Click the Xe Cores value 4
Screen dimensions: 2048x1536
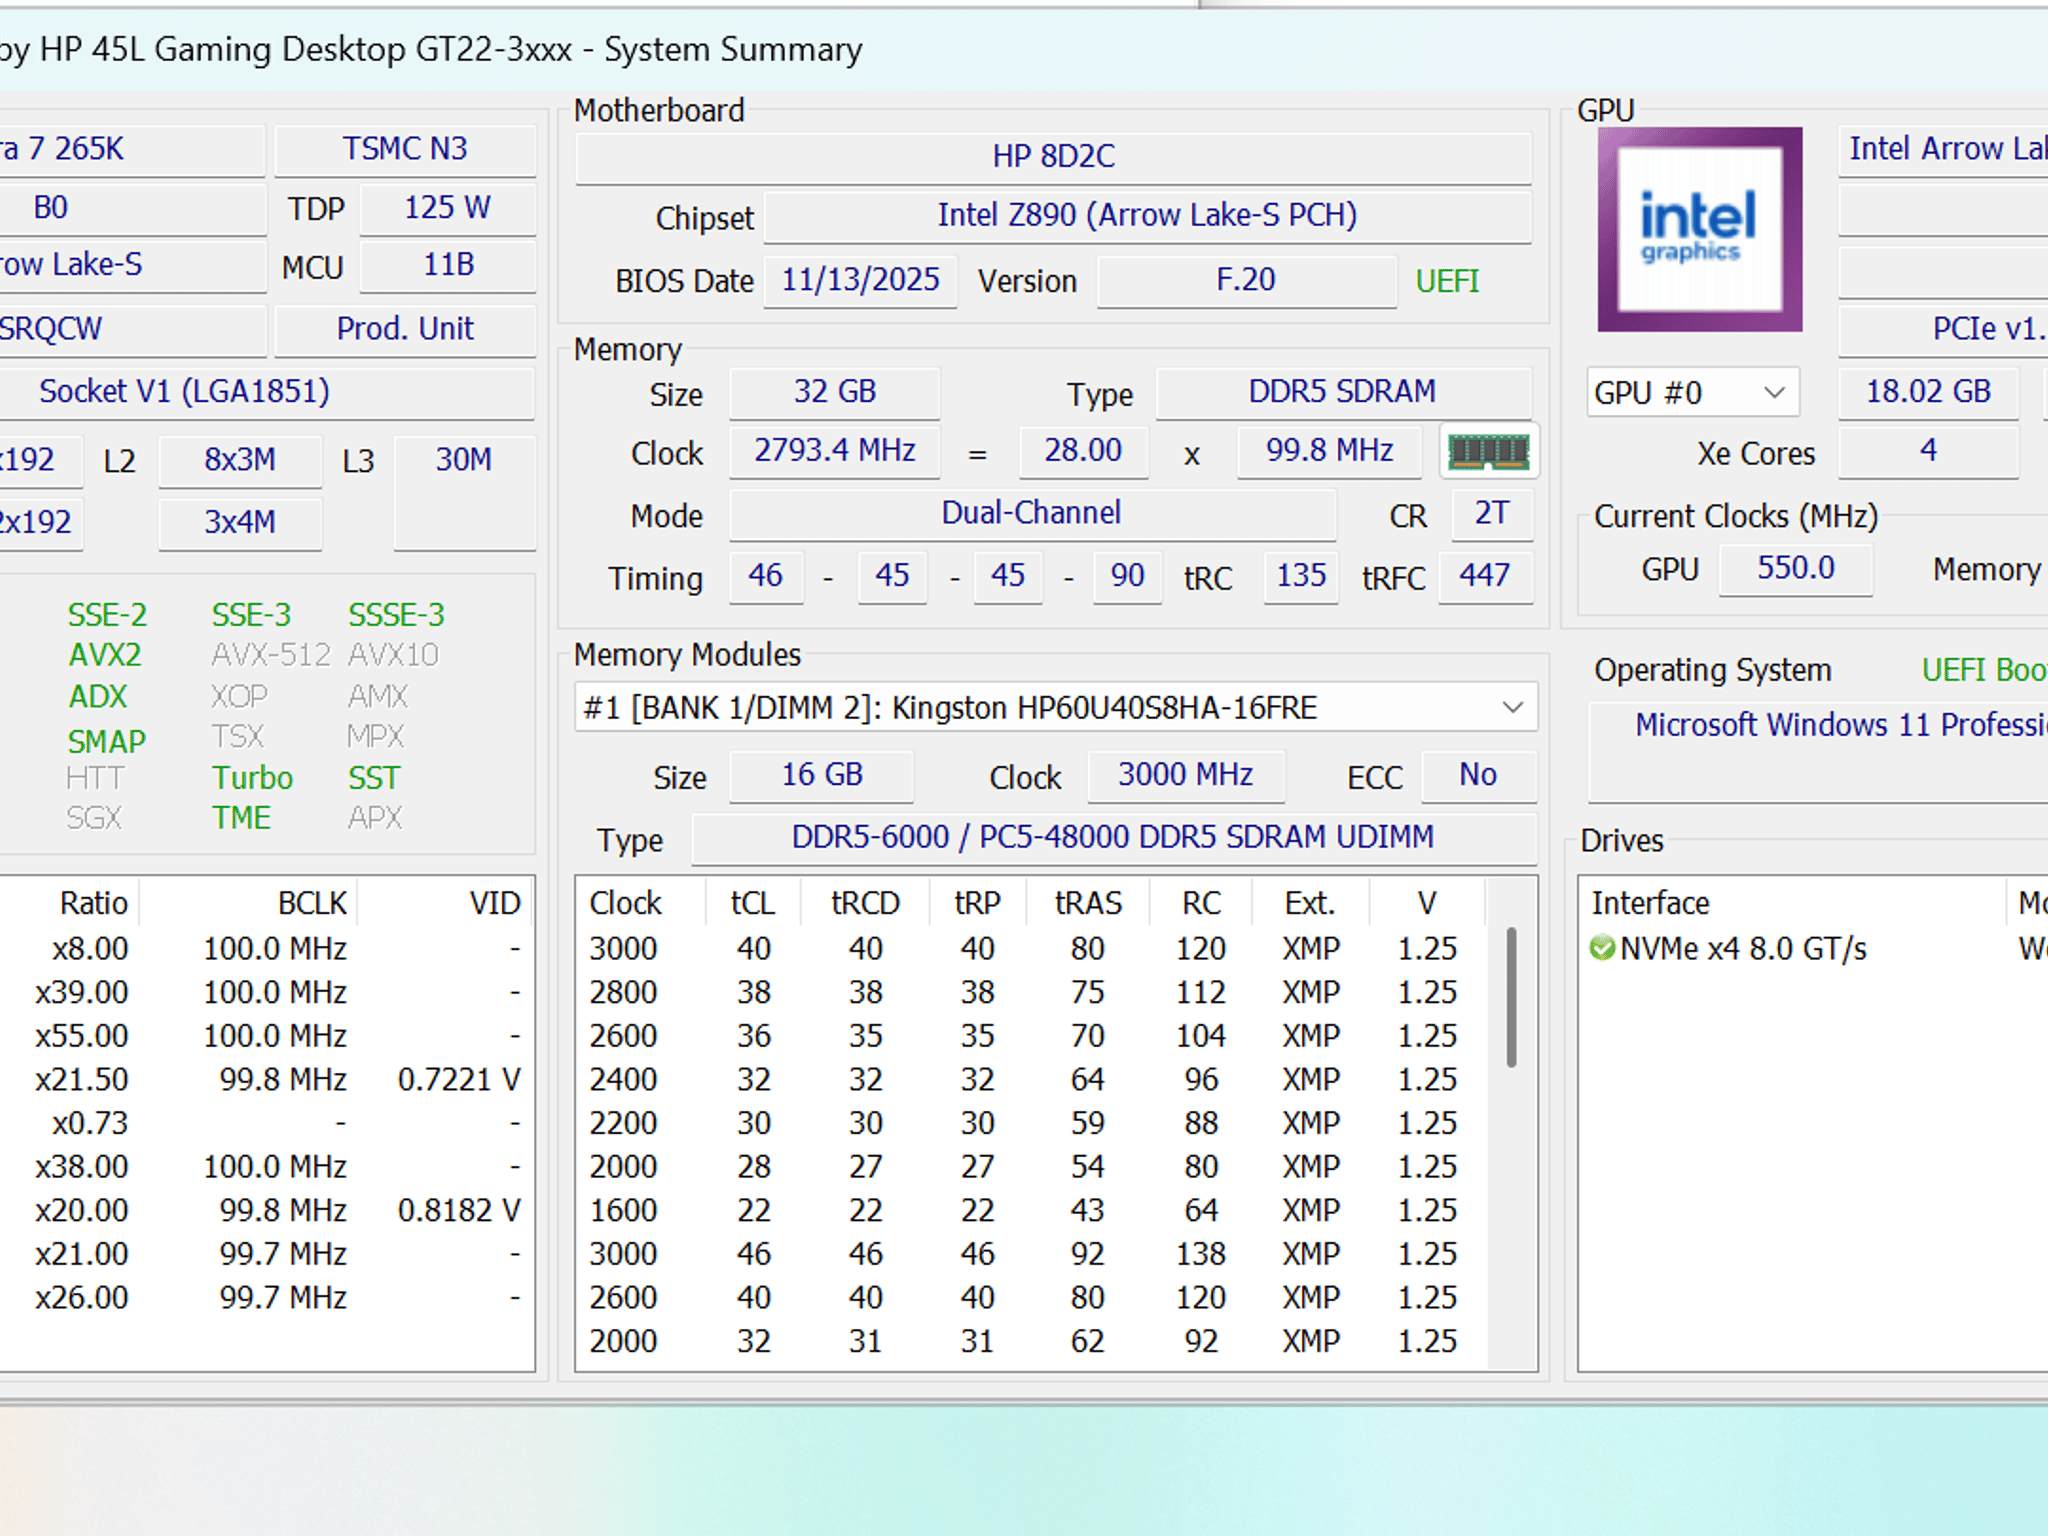[x=1928, y=451]
